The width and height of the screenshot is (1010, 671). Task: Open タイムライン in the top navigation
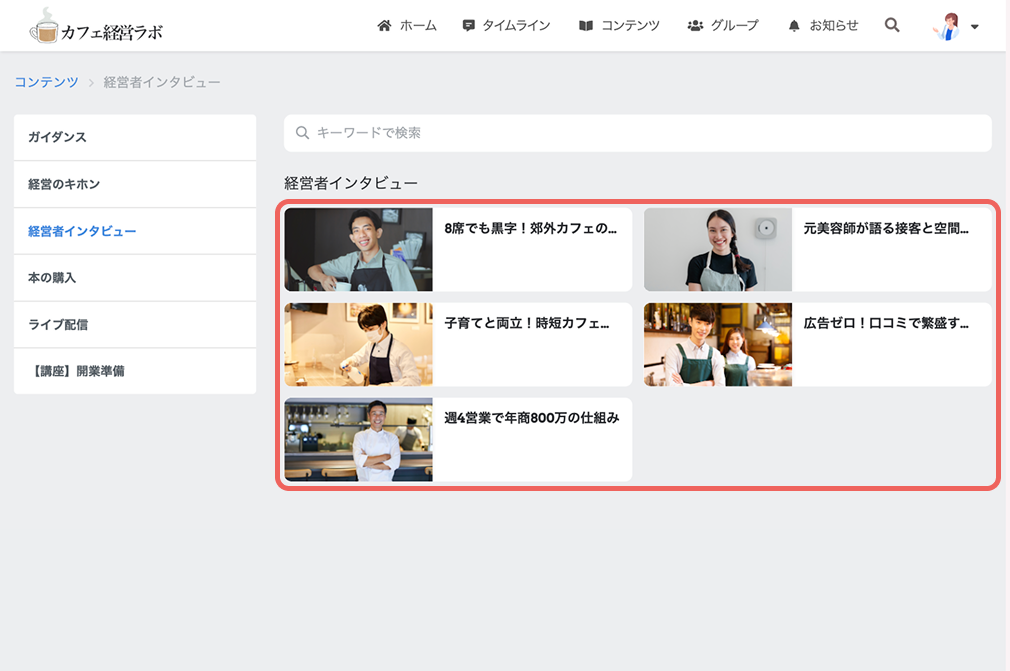pyautogui.click(x=516, y=26)
